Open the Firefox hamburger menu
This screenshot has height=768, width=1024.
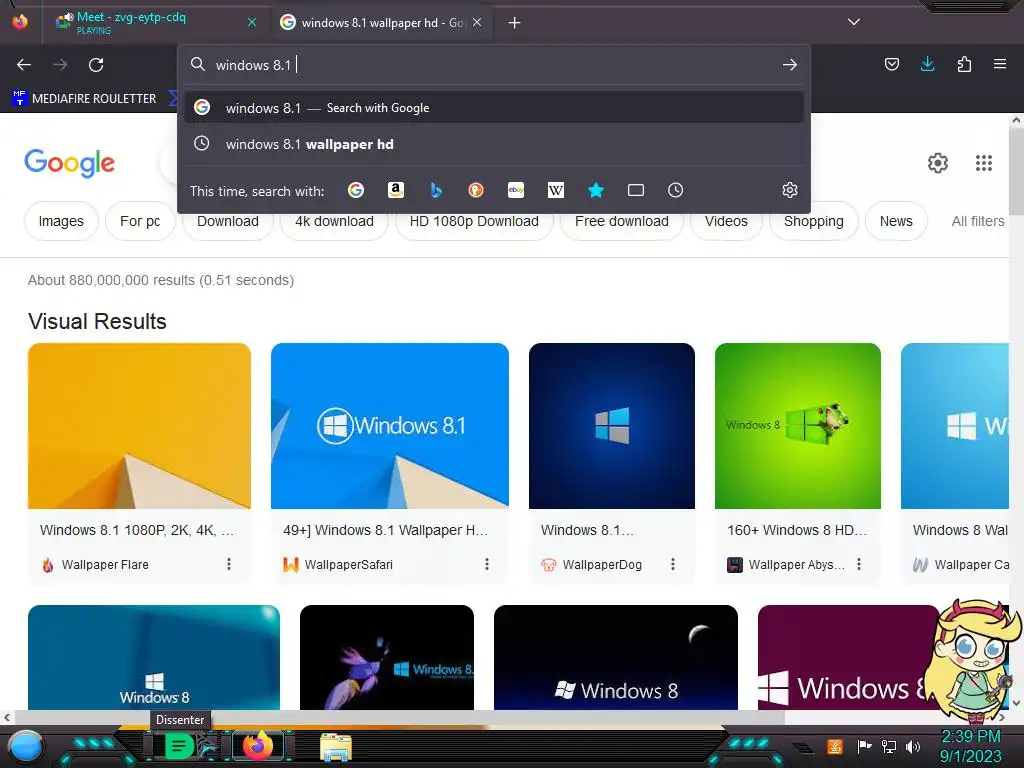click(x=999, y=64)
